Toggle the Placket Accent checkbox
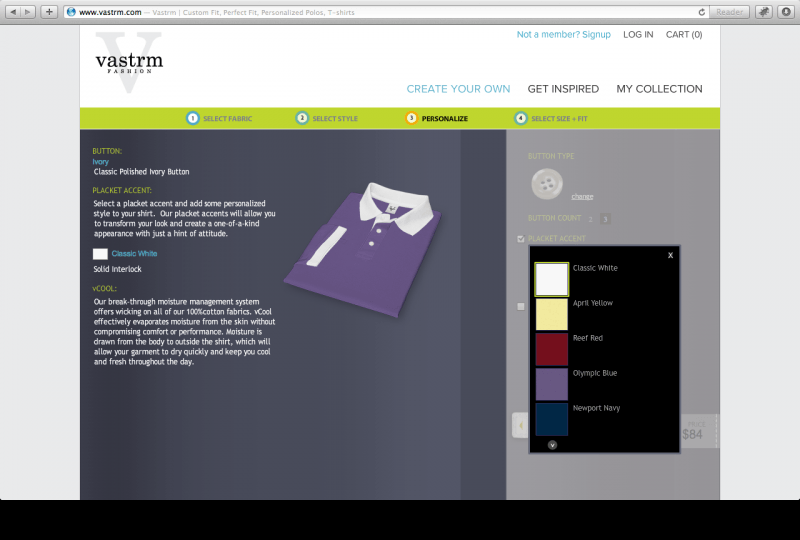The image size is (800, 540). 520,239
